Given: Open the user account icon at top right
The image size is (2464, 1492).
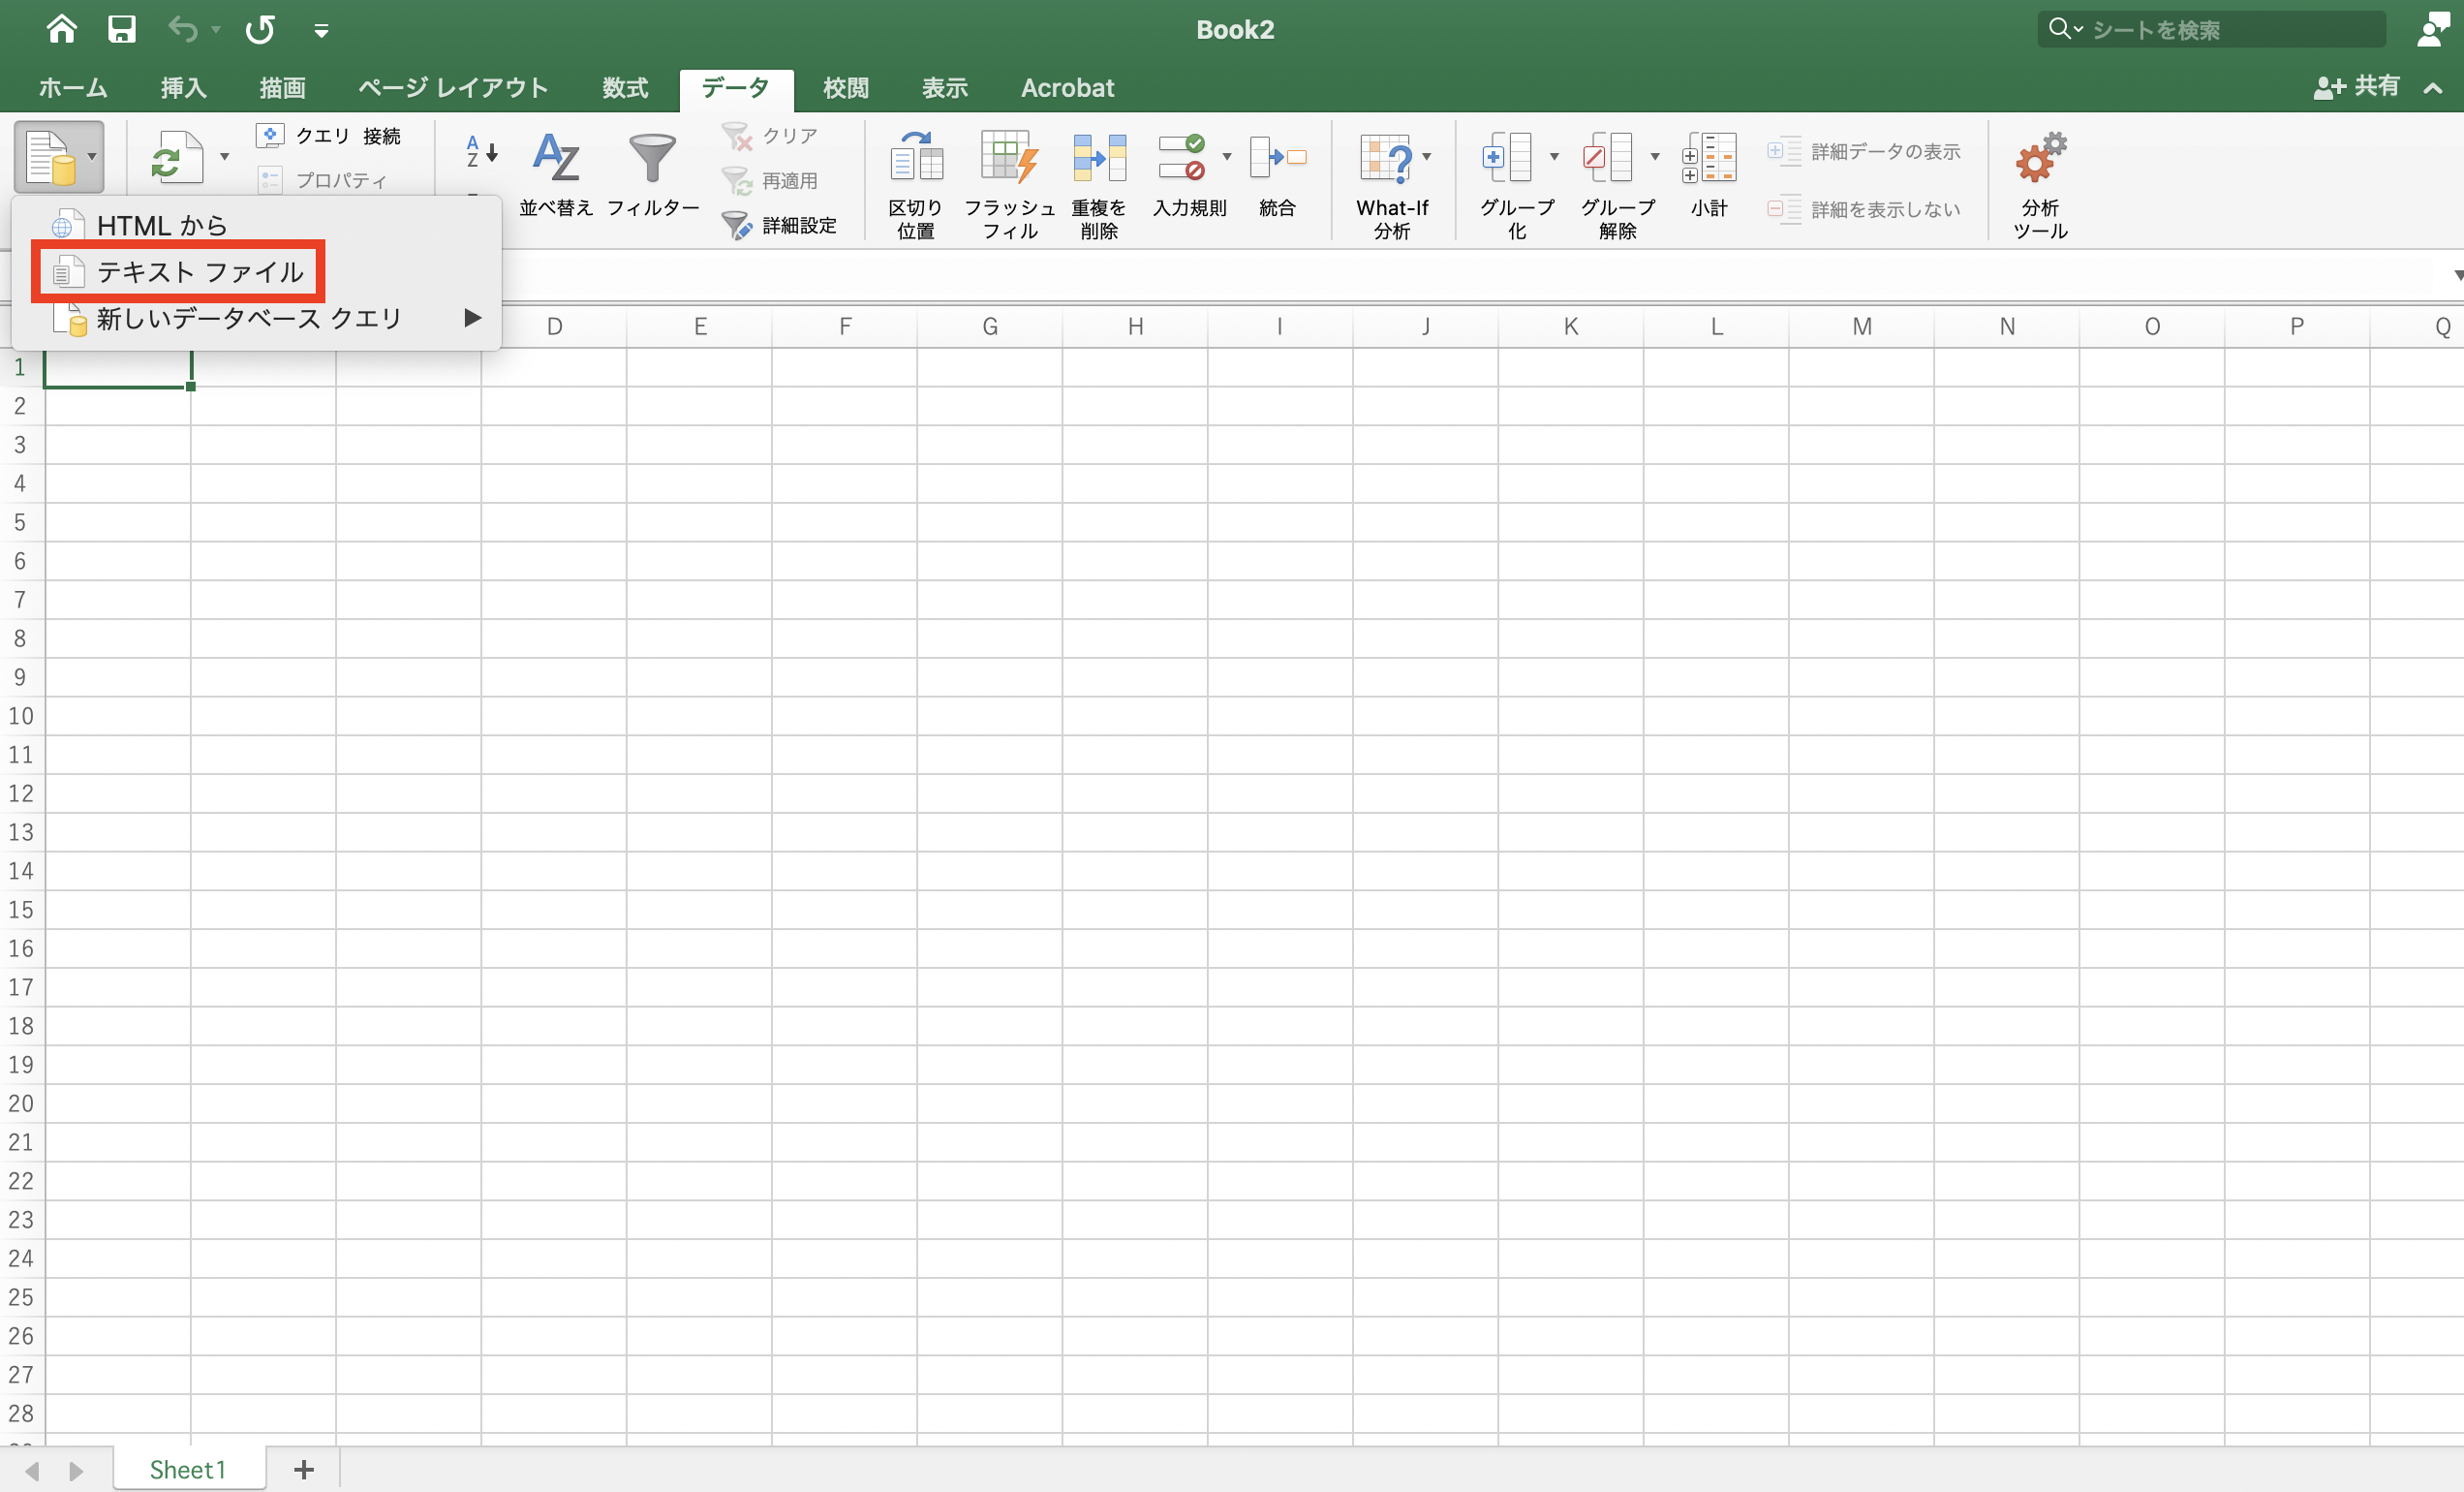Looking at the screenshot, I should pos(2433,29).
